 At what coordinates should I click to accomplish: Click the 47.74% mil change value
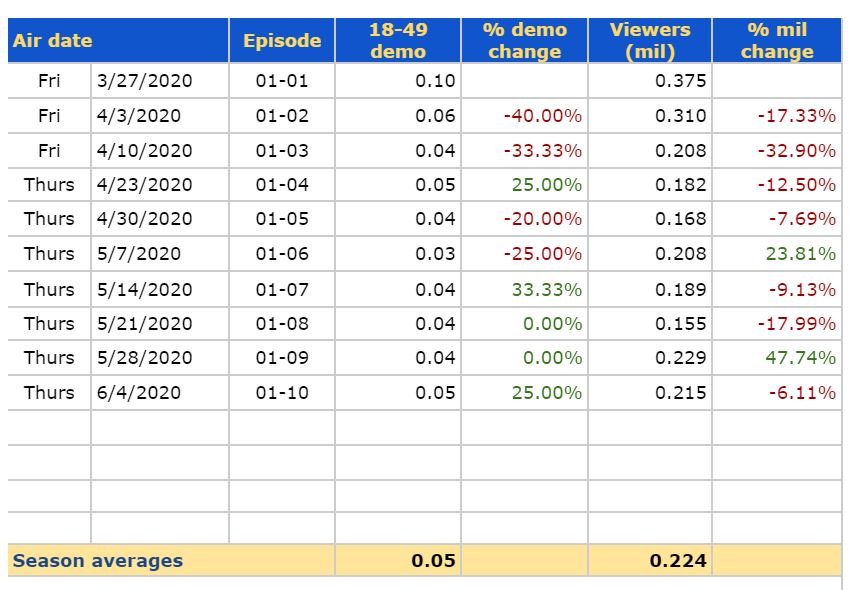801,358
